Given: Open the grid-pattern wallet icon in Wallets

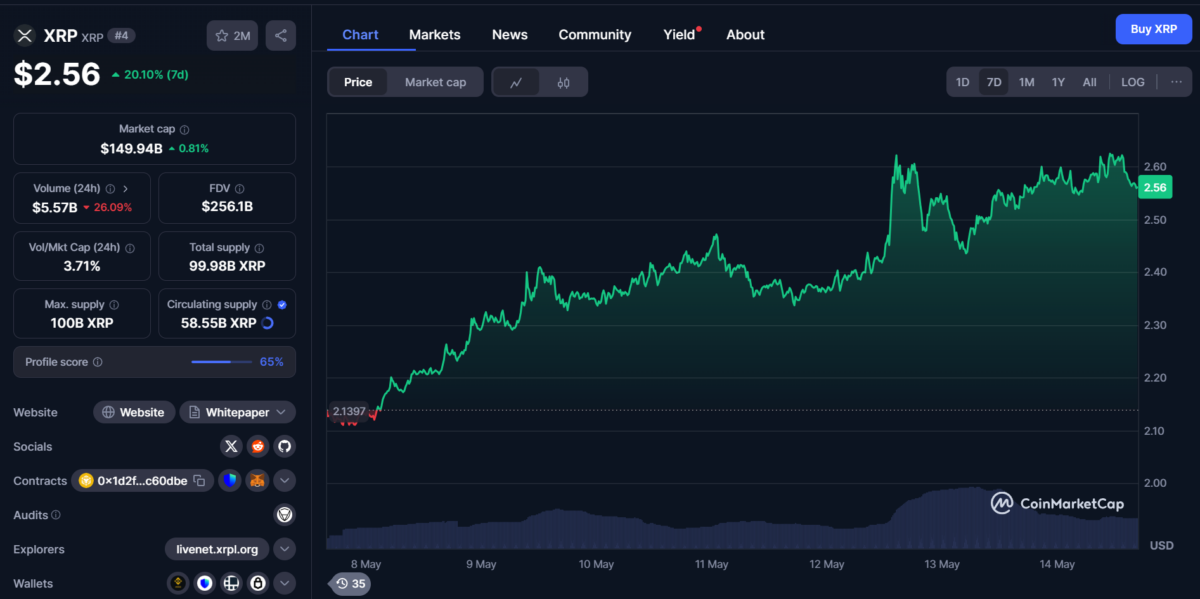Looking at the screenshot, I should 231,583.
